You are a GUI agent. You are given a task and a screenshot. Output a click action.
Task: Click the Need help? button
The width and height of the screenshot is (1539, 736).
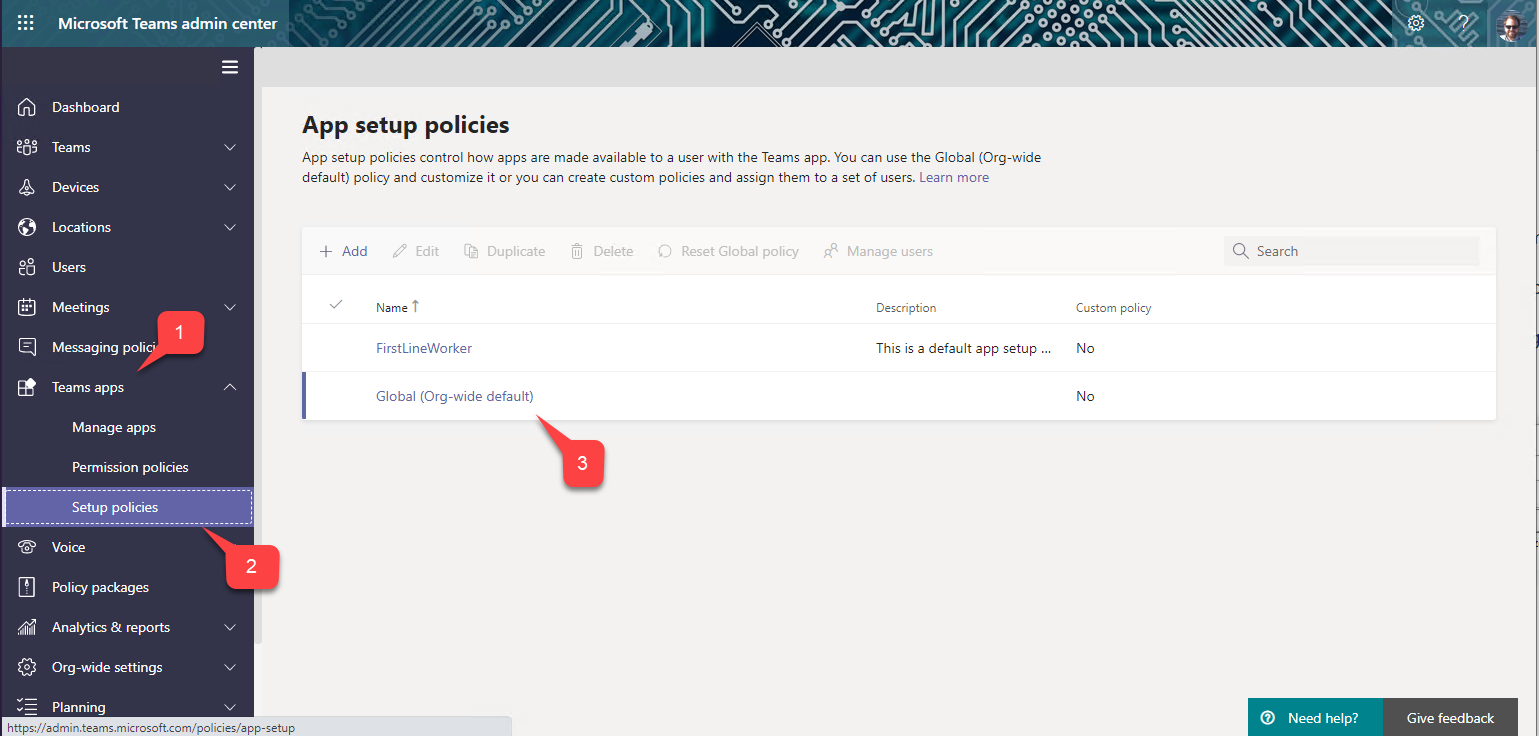tap(1315, 717)
